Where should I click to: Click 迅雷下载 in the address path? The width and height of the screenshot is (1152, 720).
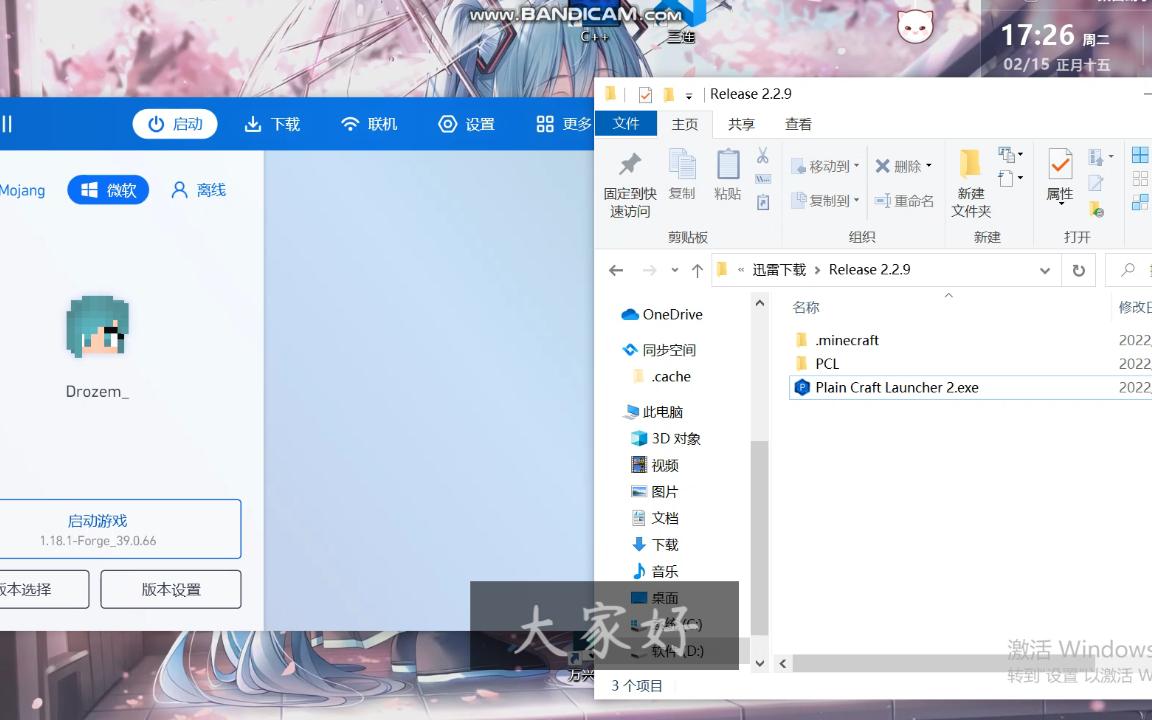tap(779, 270)
